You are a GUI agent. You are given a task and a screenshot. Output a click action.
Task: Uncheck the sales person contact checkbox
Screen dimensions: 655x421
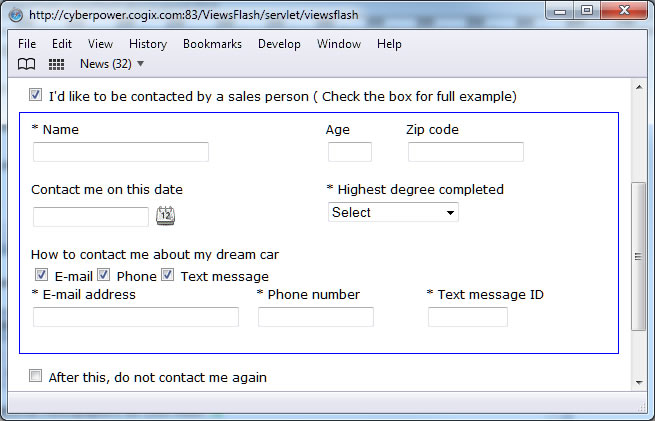click(36, 96)
